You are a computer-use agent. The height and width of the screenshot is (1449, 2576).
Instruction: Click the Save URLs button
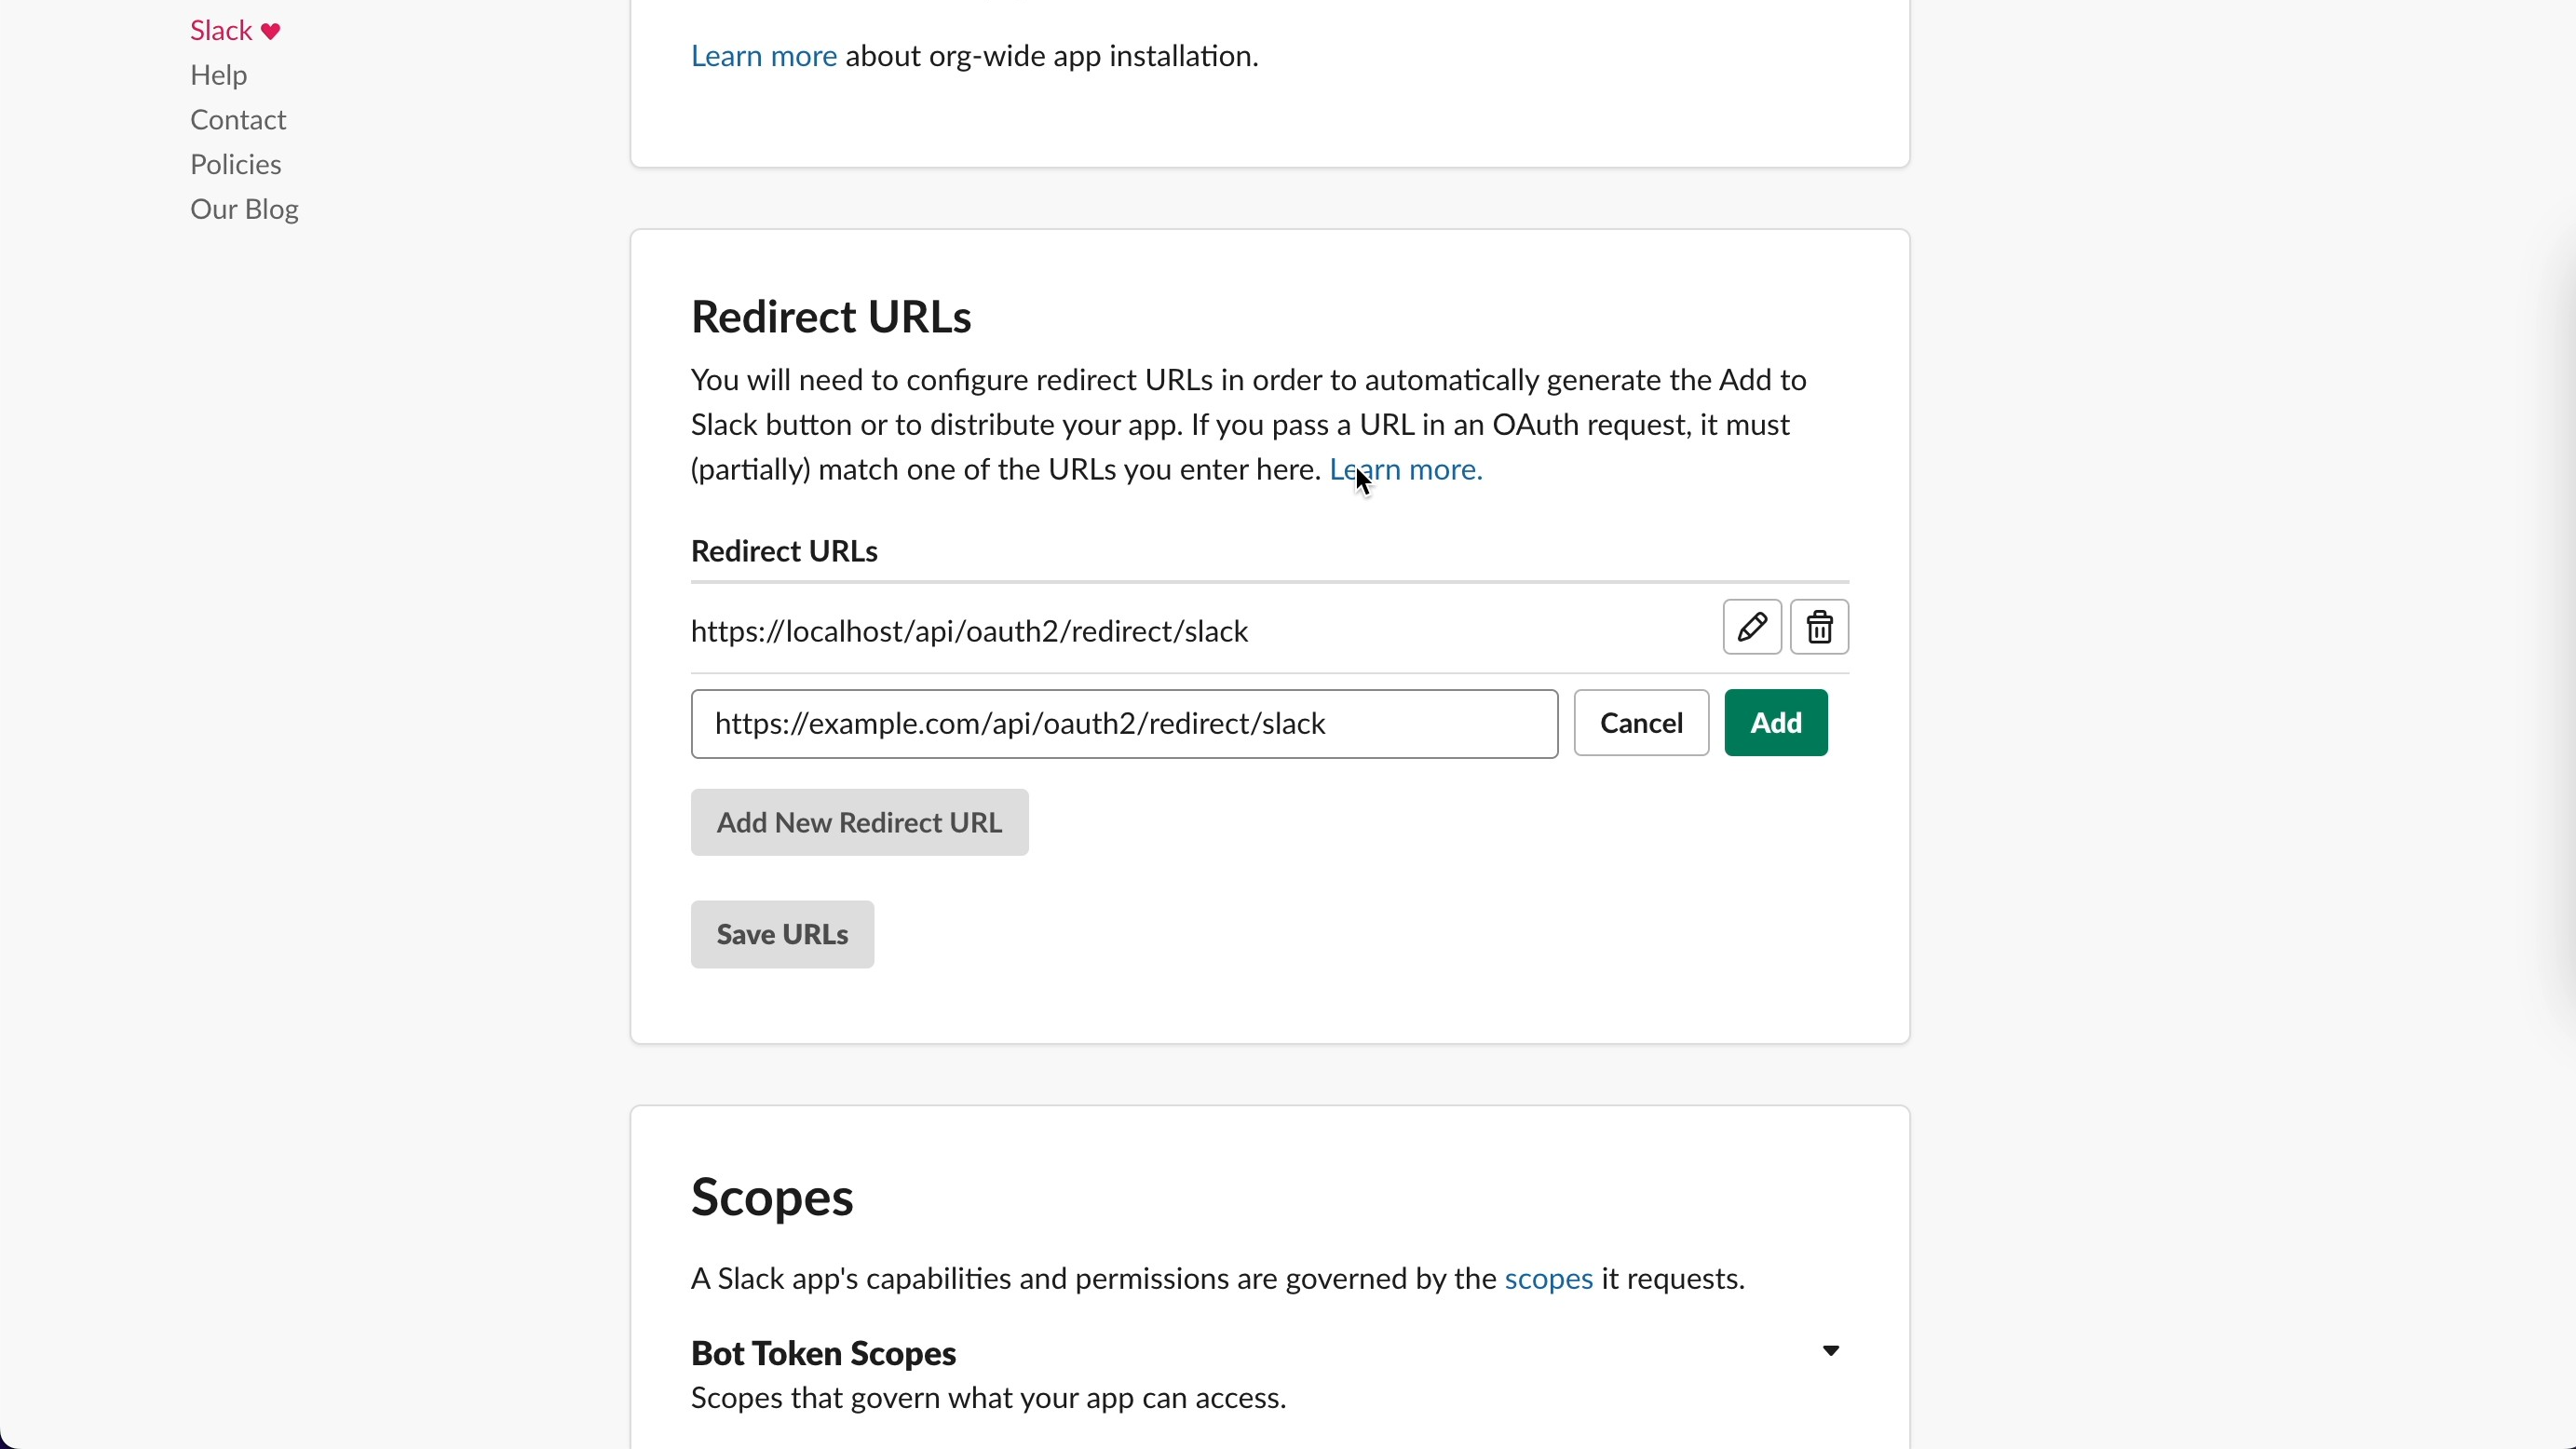coord(781,934)
